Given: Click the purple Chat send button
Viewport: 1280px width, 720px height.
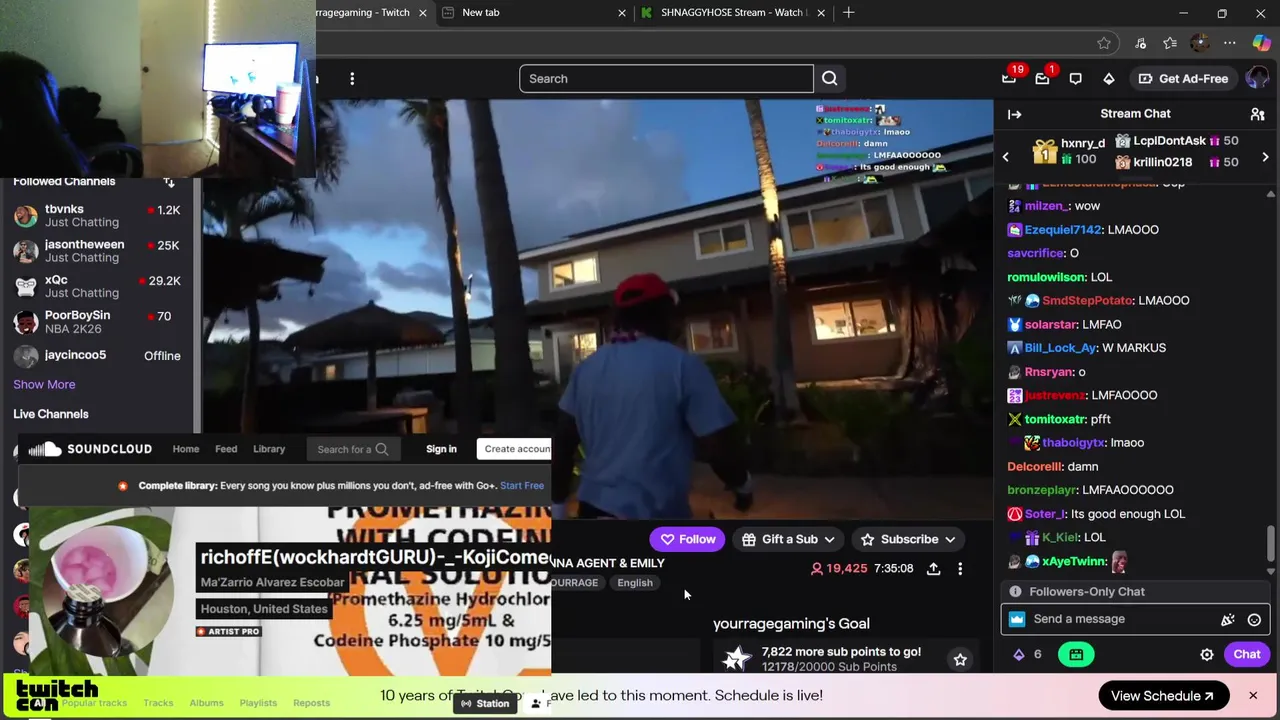Looking at the screenshot, I should [1246, 654].
